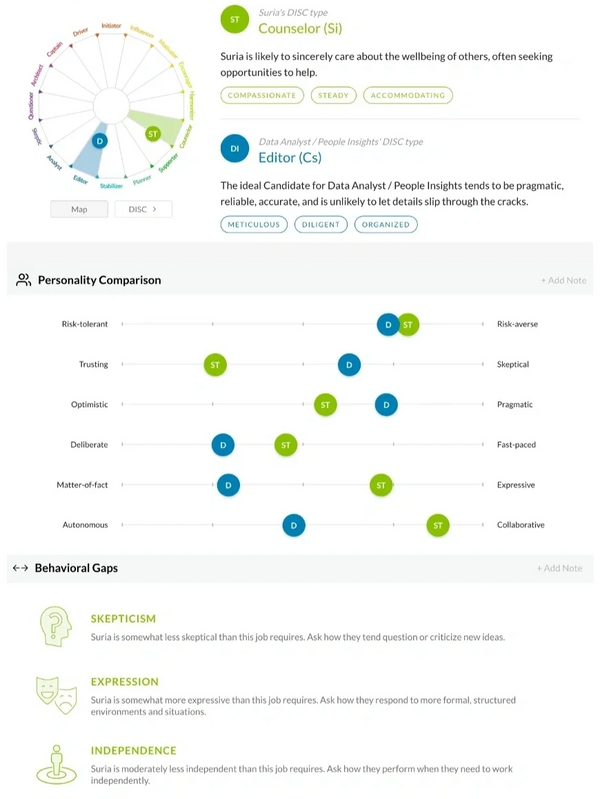Screen dimensions: 600x799
Task: Add Note to Behavioral Gaps section
Action: tap(559, 568)
